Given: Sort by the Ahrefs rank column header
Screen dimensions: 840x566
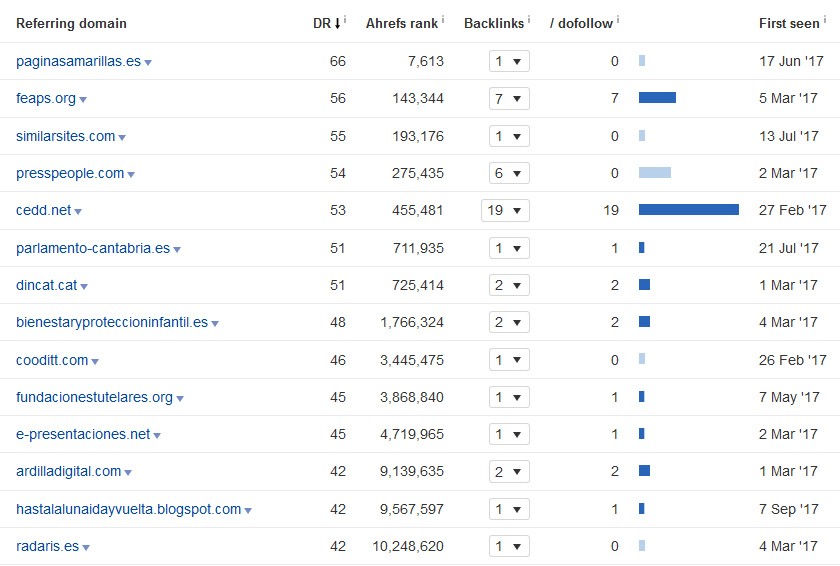Looking at the screenshot, I should click(402, 24).
